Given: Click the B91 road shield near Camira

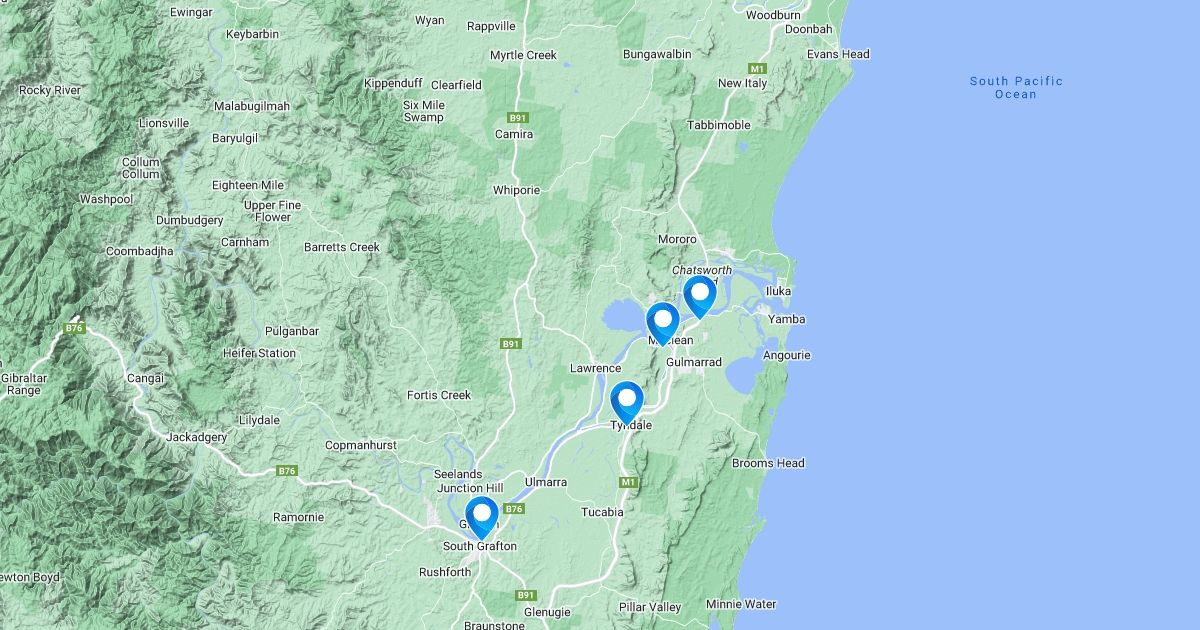Looking at the screenshot, I should tap(518, 118).
